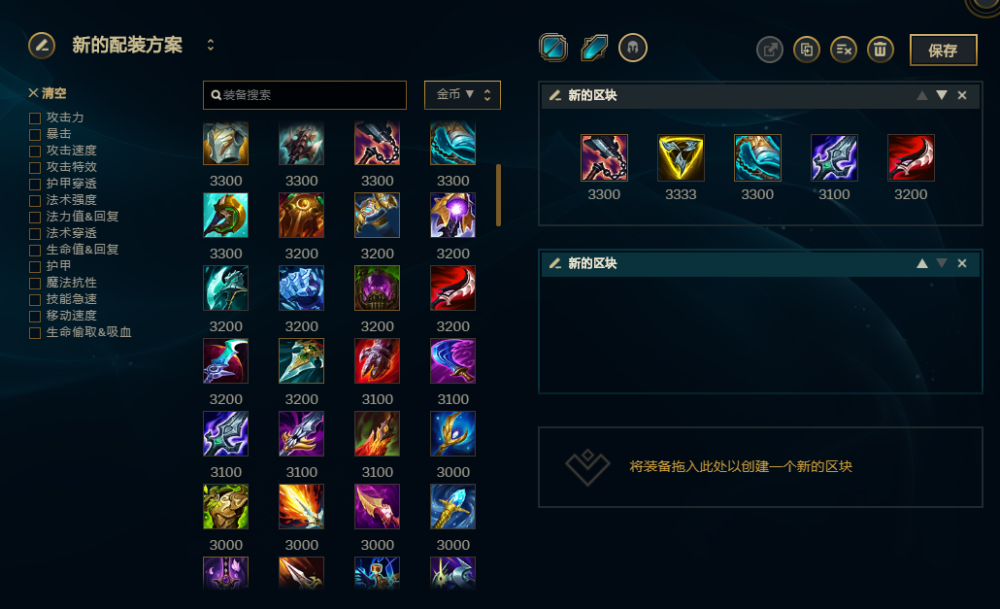Screen dimensions: 1000x609
Task: Select the yellow 3333 gold item in first block
Action: tap(680, 158)
